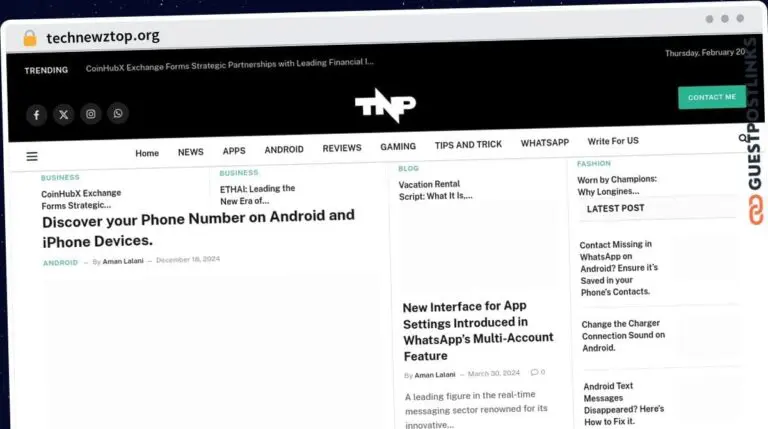Open the WHATSAPP menu item
The width and height of the screenshot is (768, 429).
pyautogui.click(x=545, y=143)
